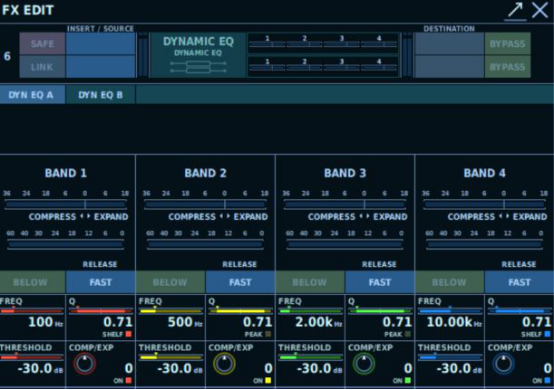
Task: Toggle Band 3 green ON indicator
Action: [x=408, y=380]
